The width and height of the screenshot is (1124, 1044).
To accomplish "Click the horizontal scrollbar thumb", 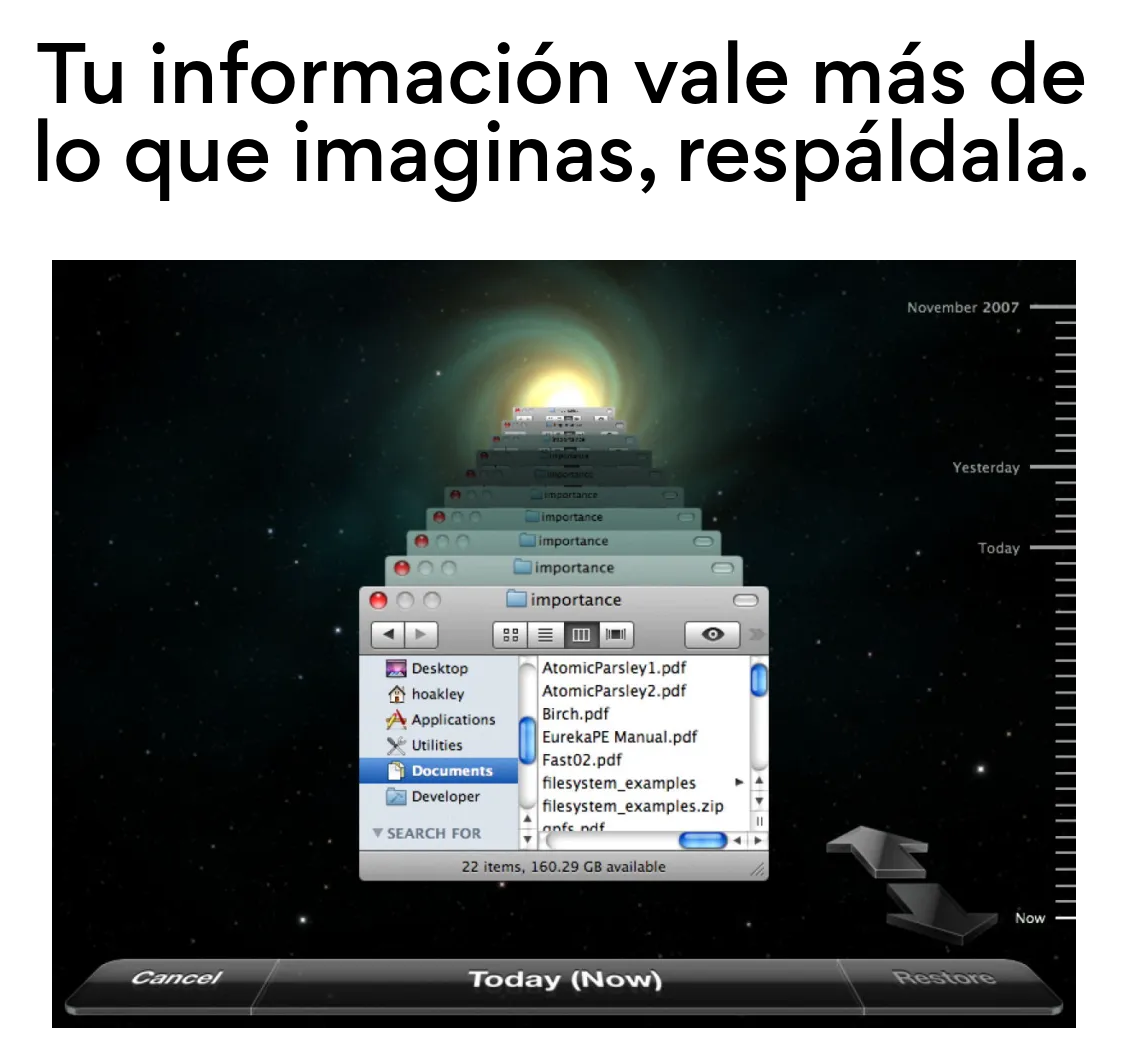I will pyautogui.click(x=702, y=840).
